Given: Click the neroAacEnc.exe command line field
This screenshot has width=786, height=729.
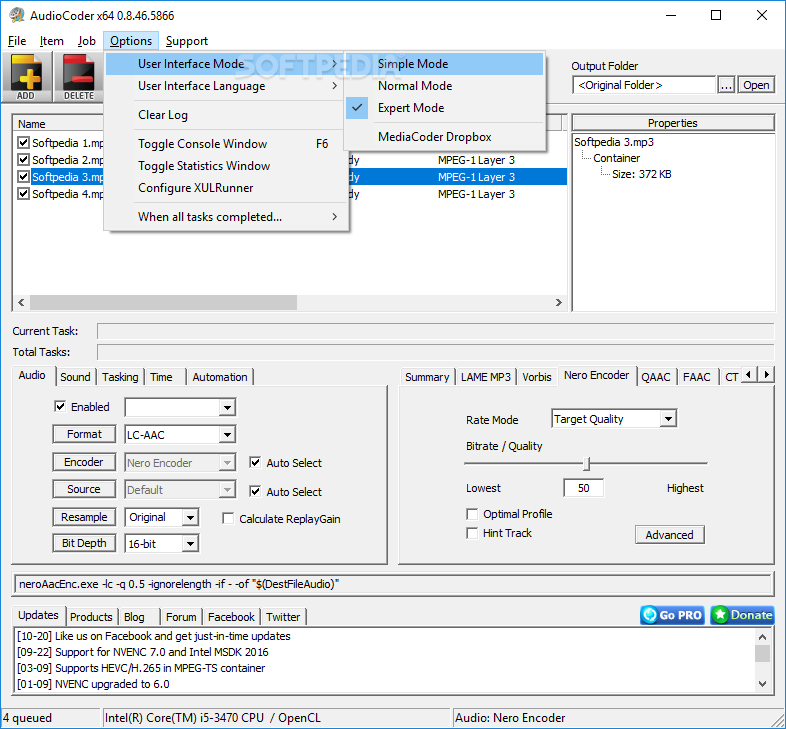Looking at the screenshot, I should [392, 584].
